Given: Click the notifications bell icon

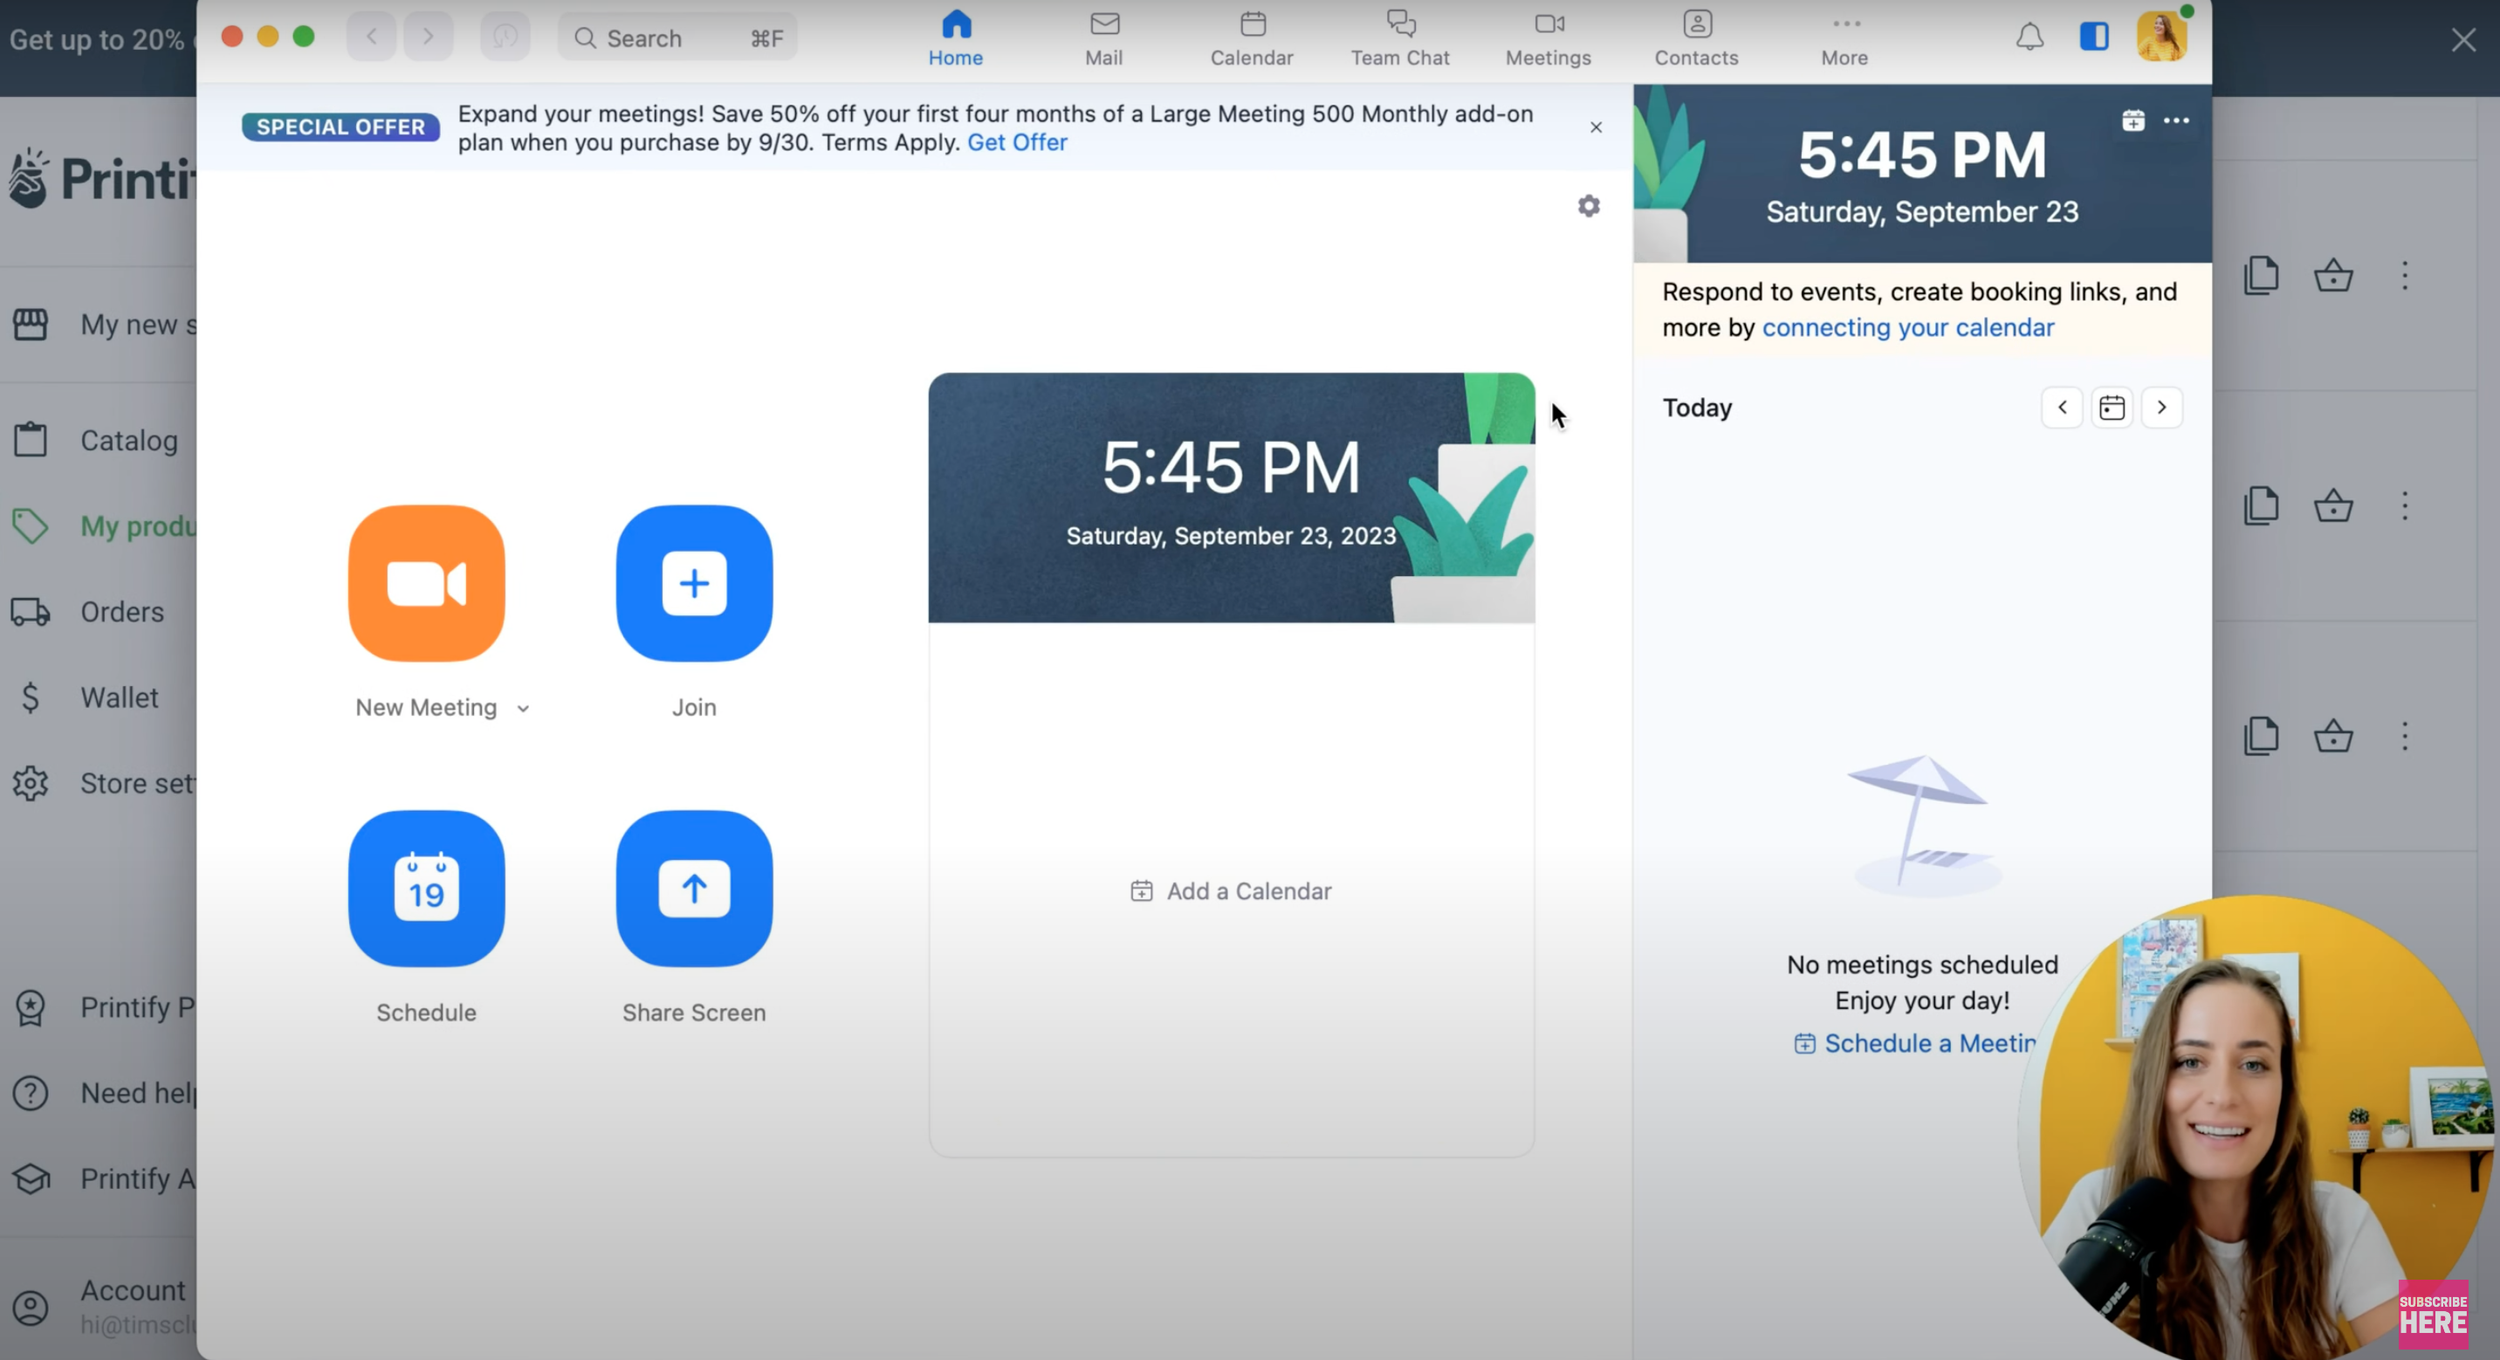Looking at the screenshot, I should 2029,37.
